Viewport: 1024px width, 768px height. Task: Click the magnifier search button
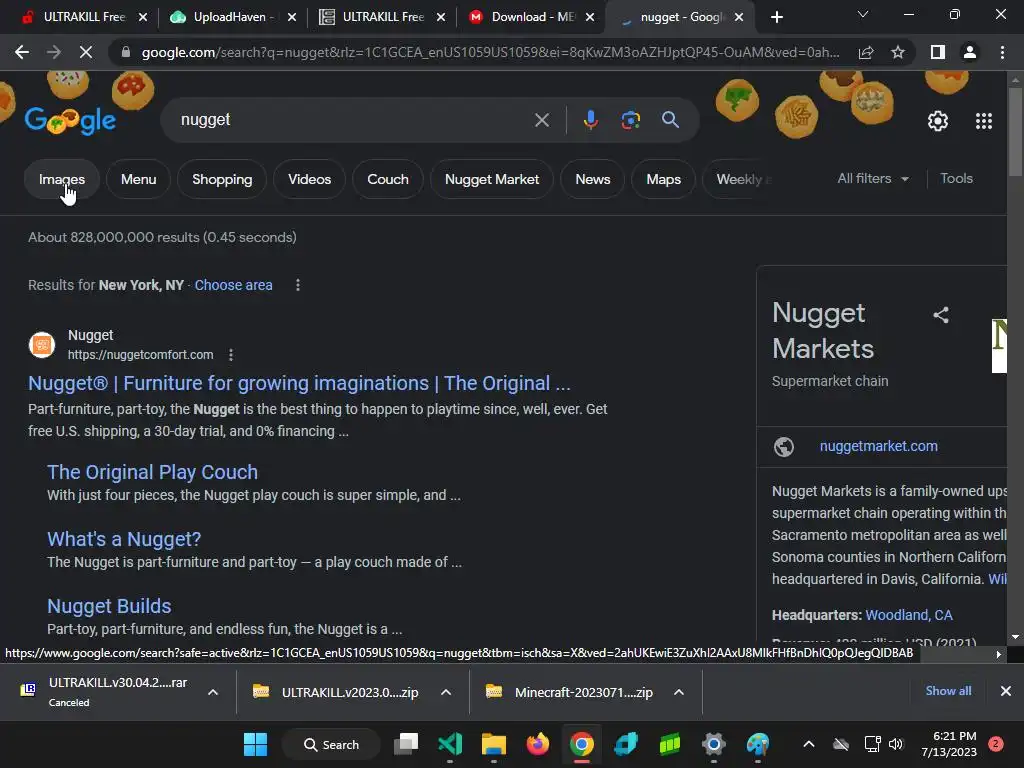tap(670, 120)
